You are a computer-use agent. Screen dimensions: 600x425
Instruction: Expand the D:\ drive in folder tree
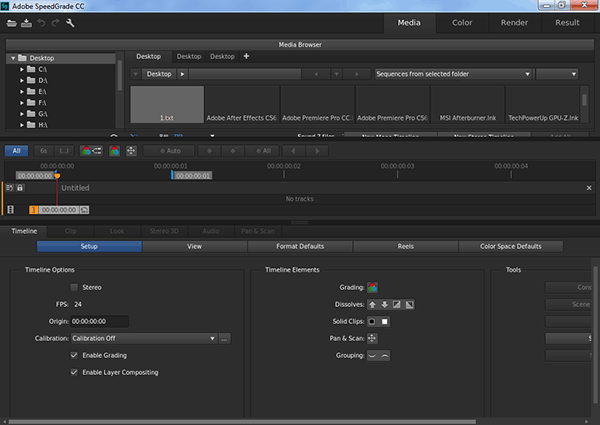tap(22, 80)
